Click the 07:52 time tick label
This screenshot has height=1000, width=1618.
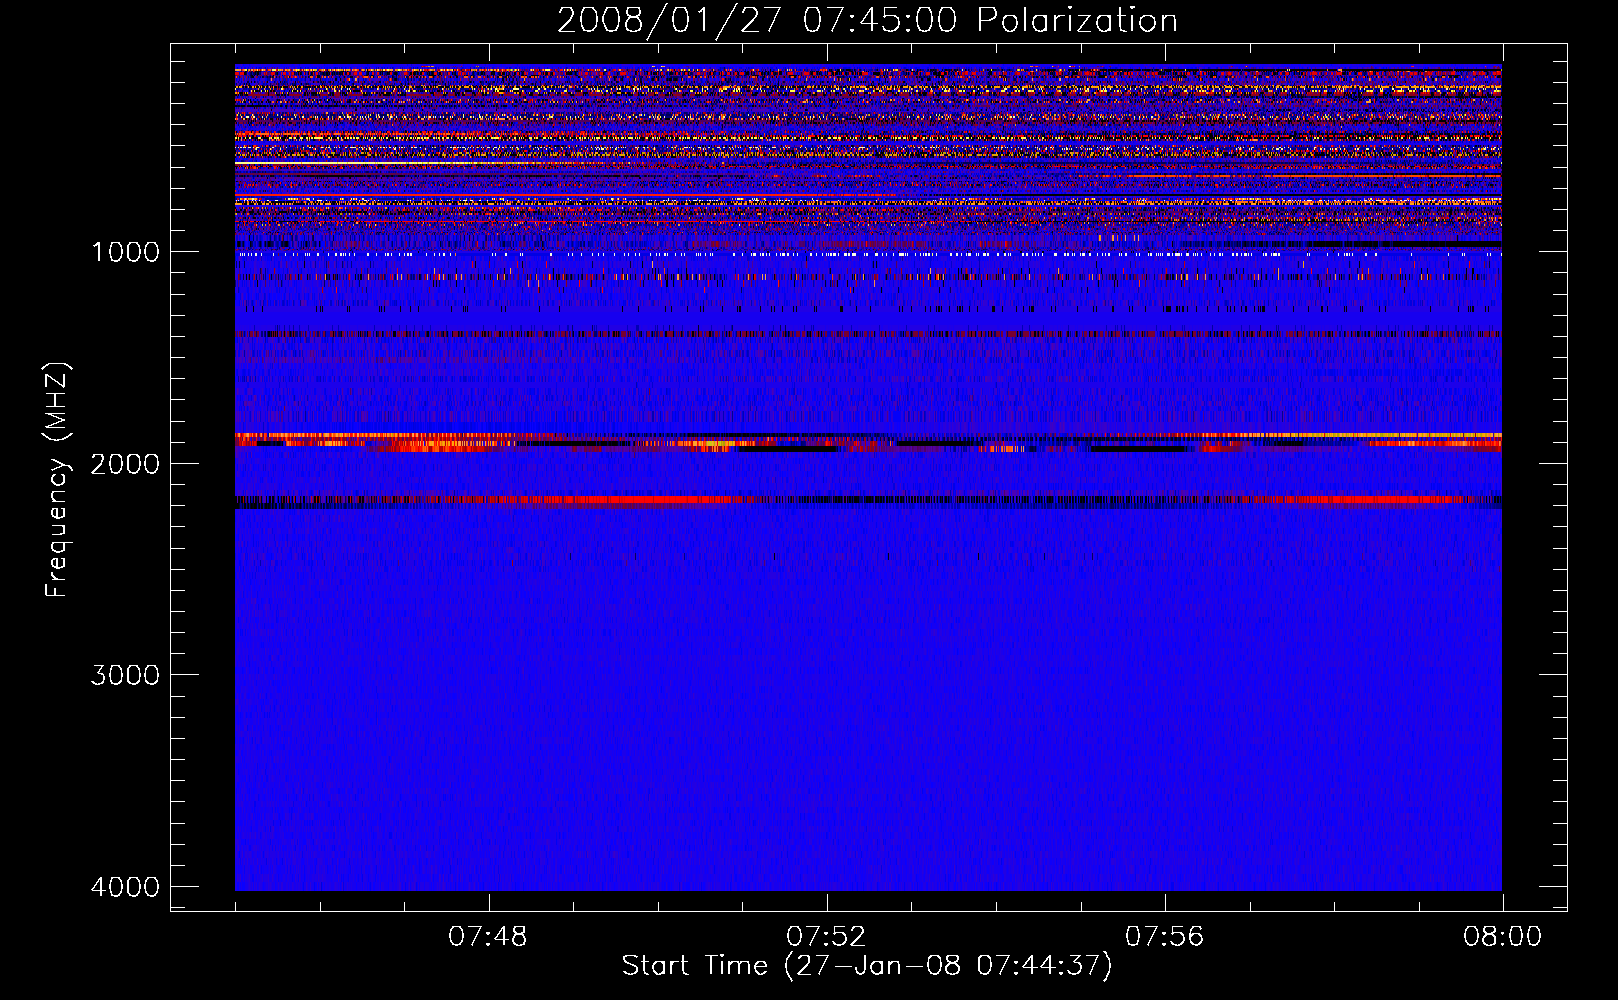pyautogui.click(x=826, y=937)
